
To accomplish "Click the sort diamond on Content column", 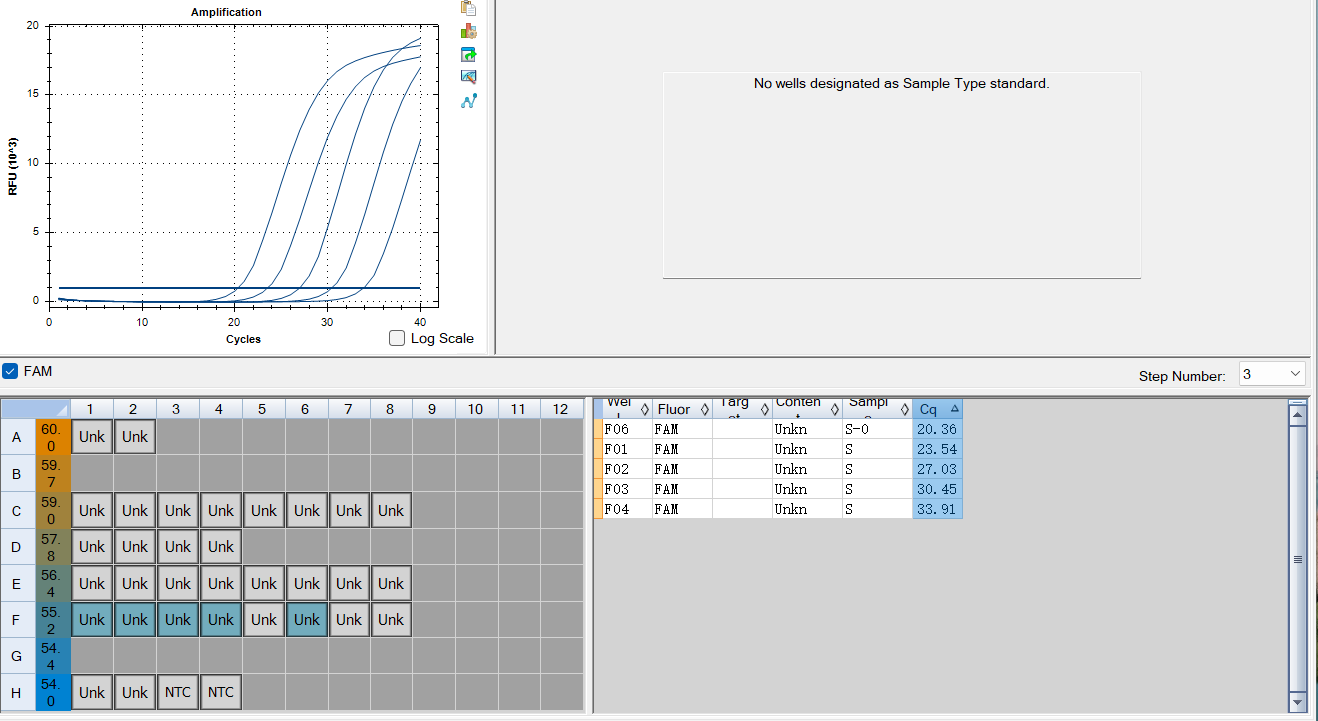I will [834, 409].
